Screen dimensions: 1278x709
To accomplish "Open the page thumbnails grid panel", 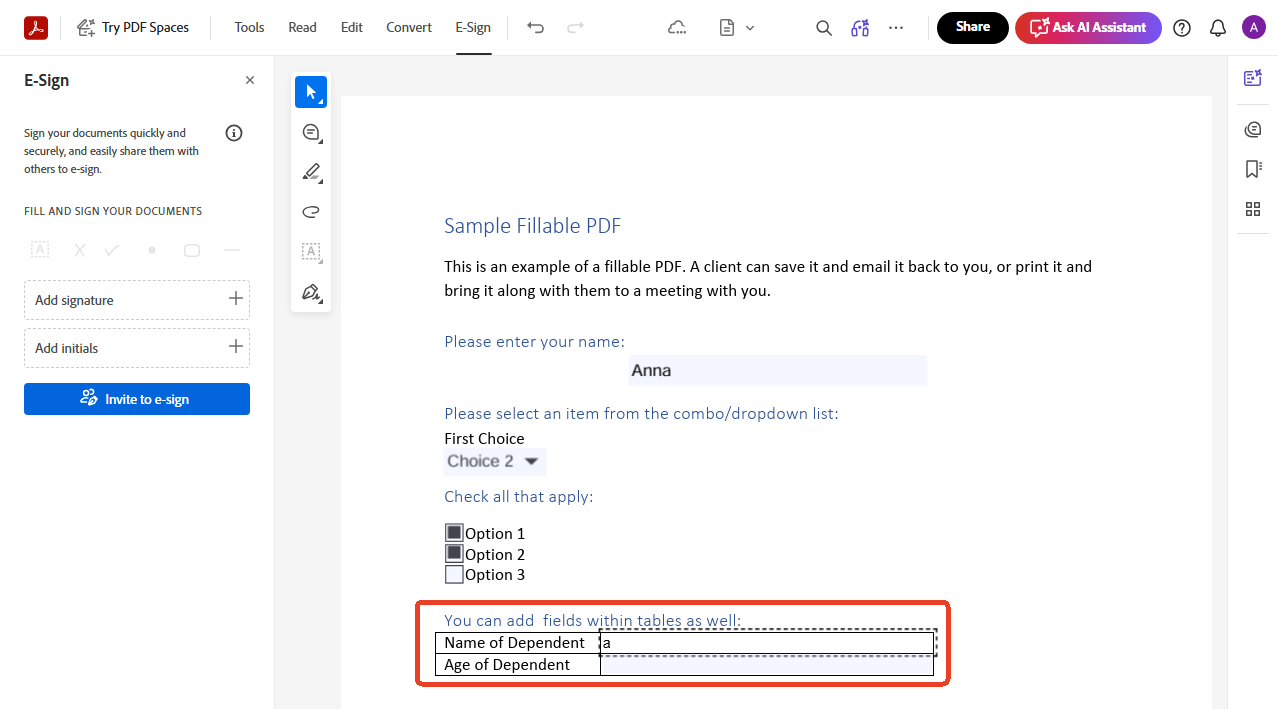I will pyautogui.click(x=1253, y=209).
